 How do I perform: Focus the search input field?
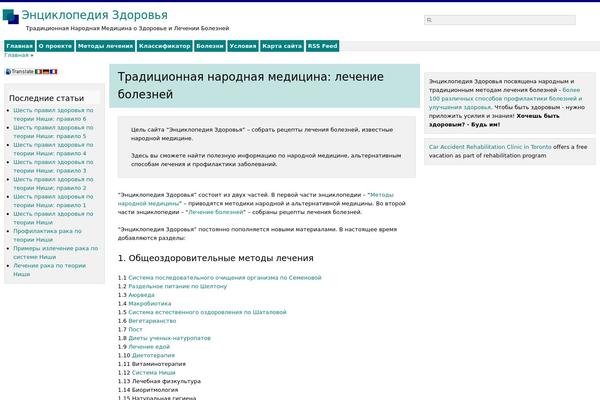pyautogui.click(x=500, y=20)
